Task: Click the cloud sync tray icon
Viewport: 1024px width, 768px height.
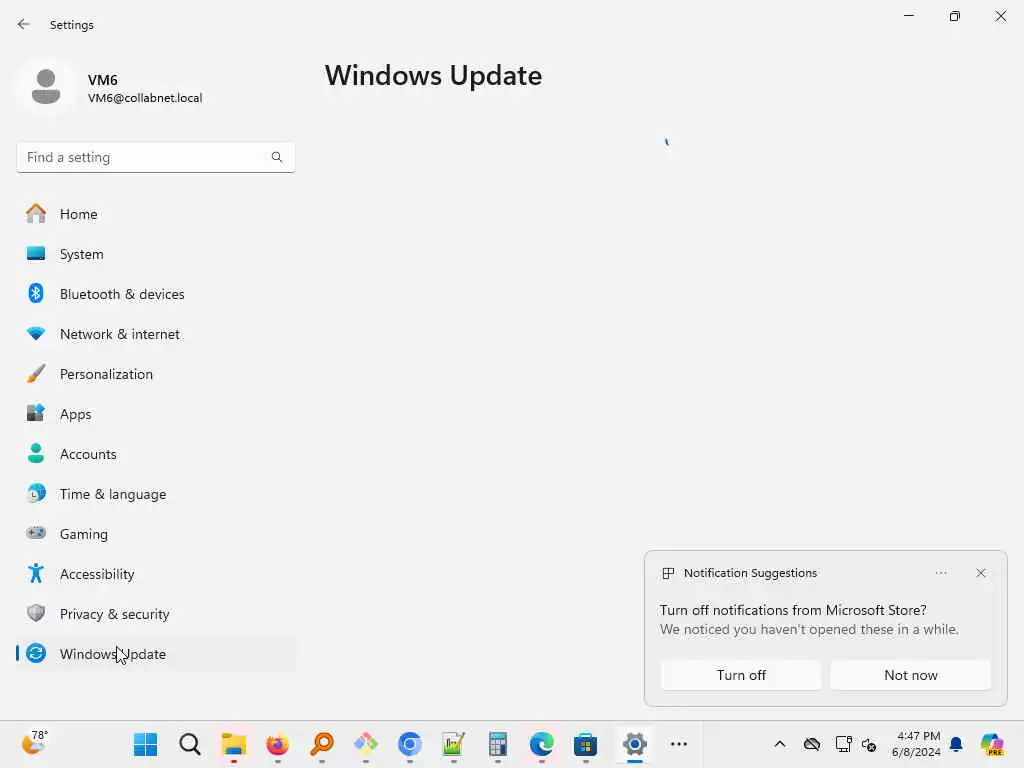Action: [812, 744]
